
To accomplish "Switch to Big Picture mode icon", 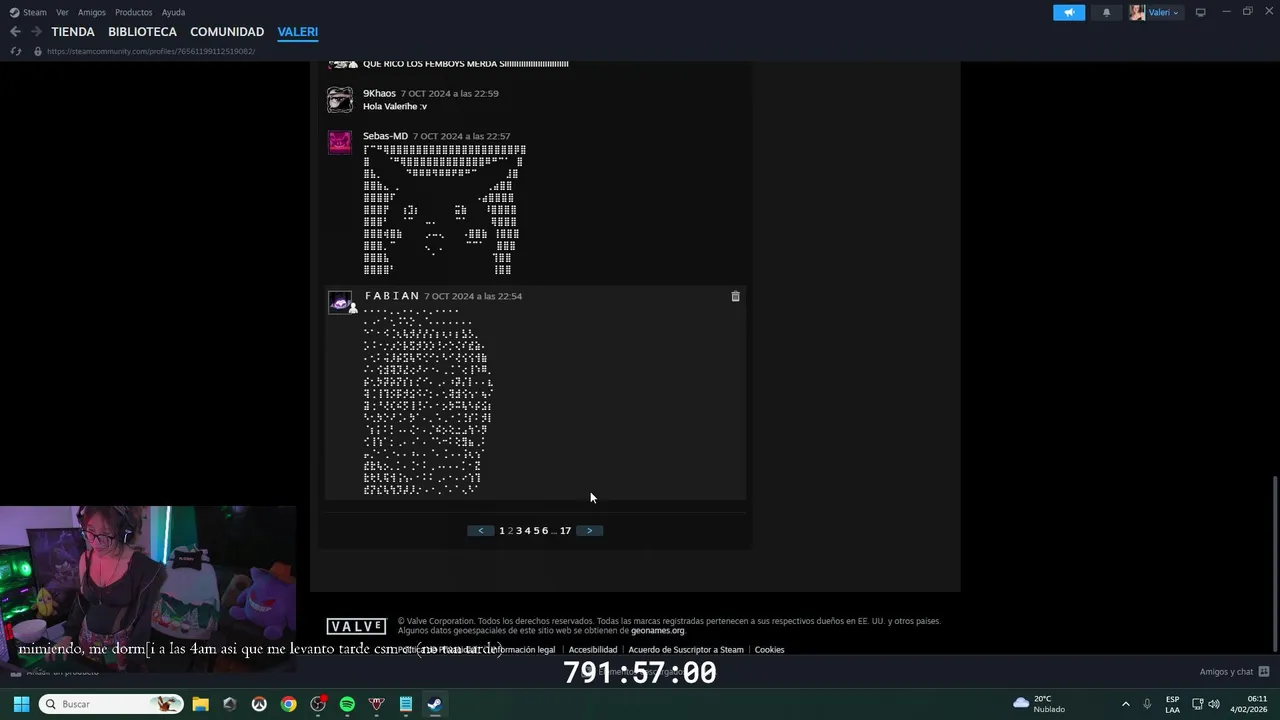I will [1201, 12].
